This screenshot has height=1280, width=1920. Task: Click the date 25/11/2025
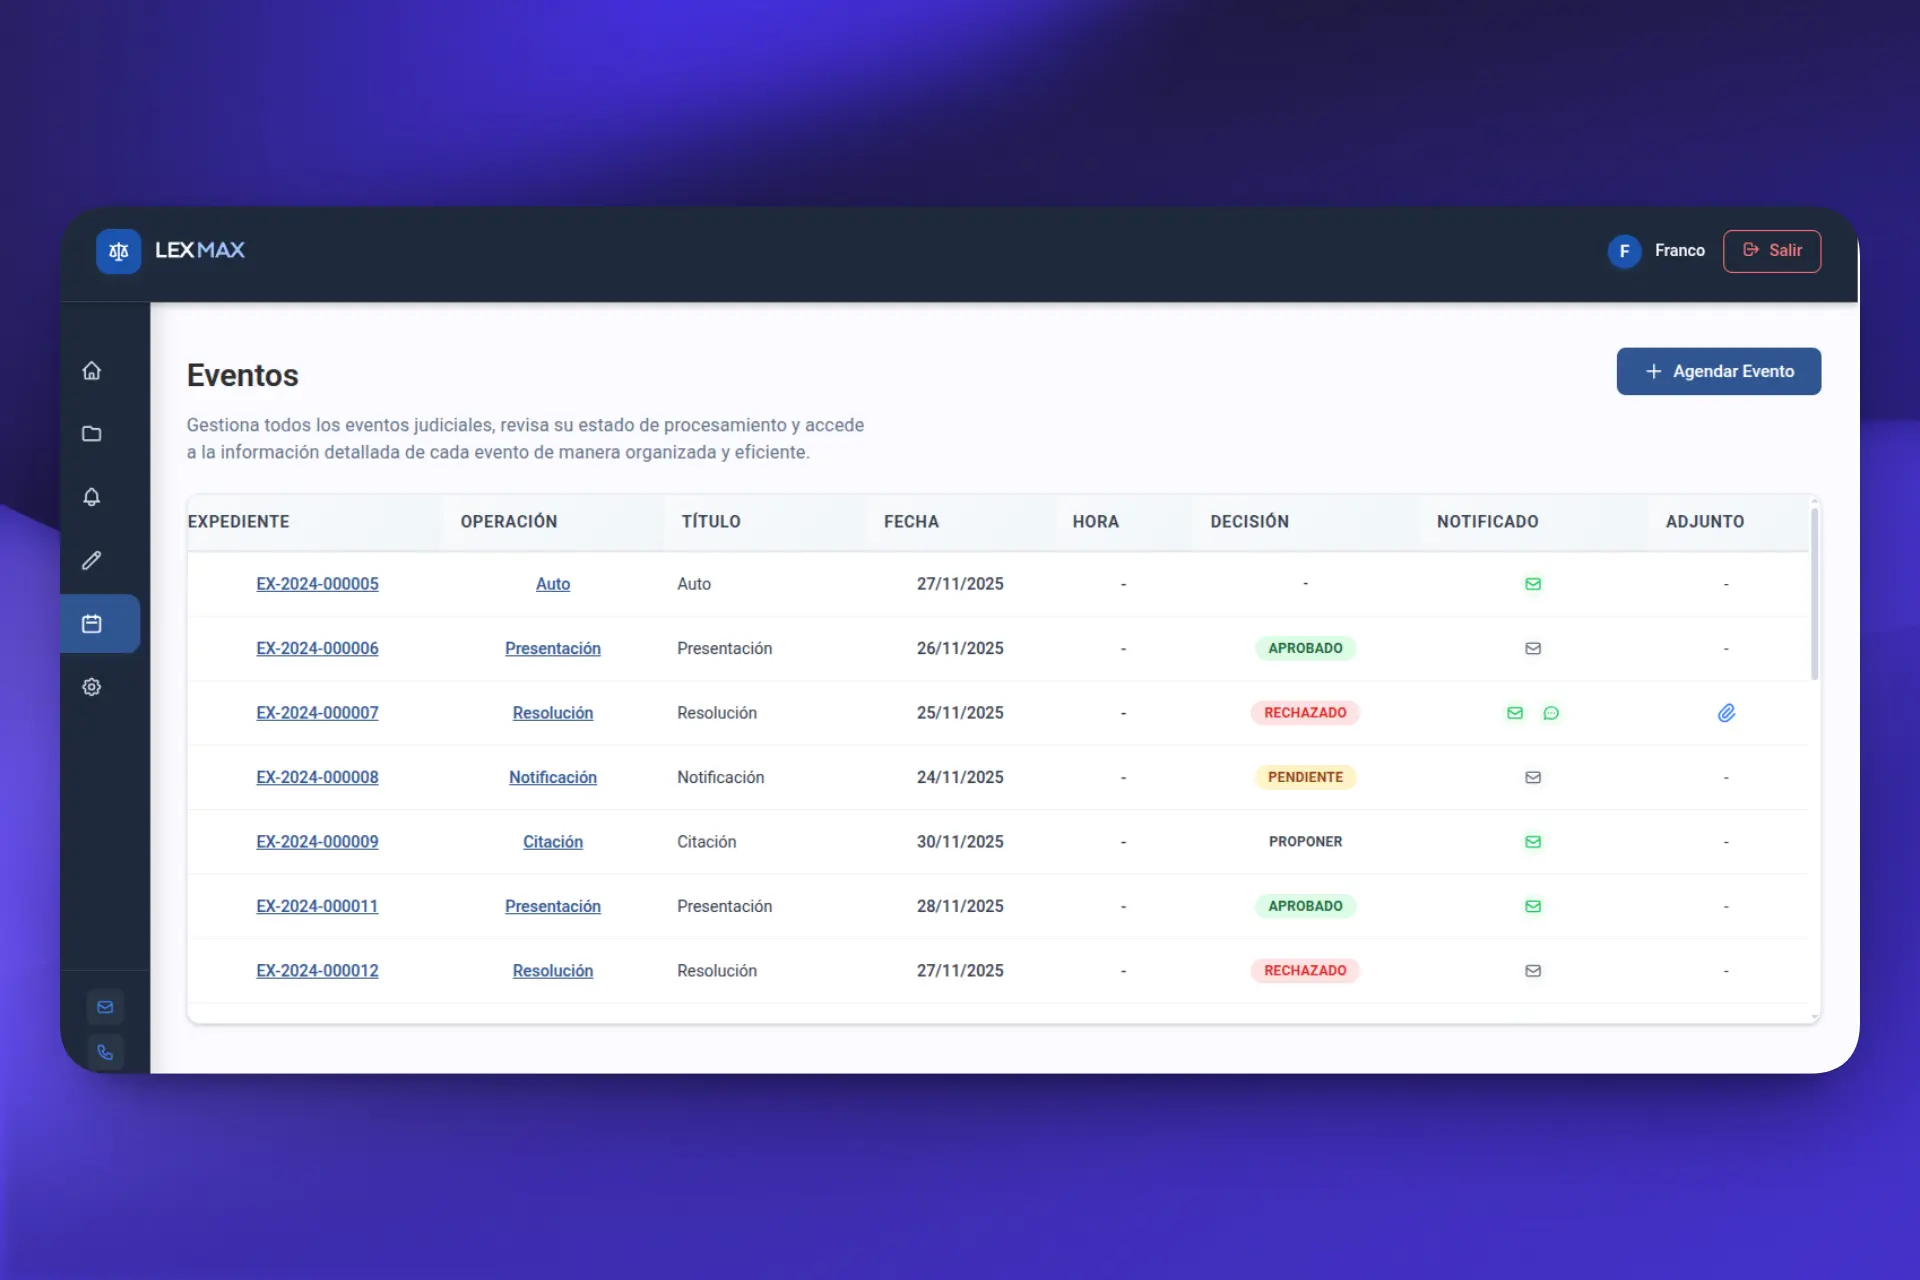[960, 713]
